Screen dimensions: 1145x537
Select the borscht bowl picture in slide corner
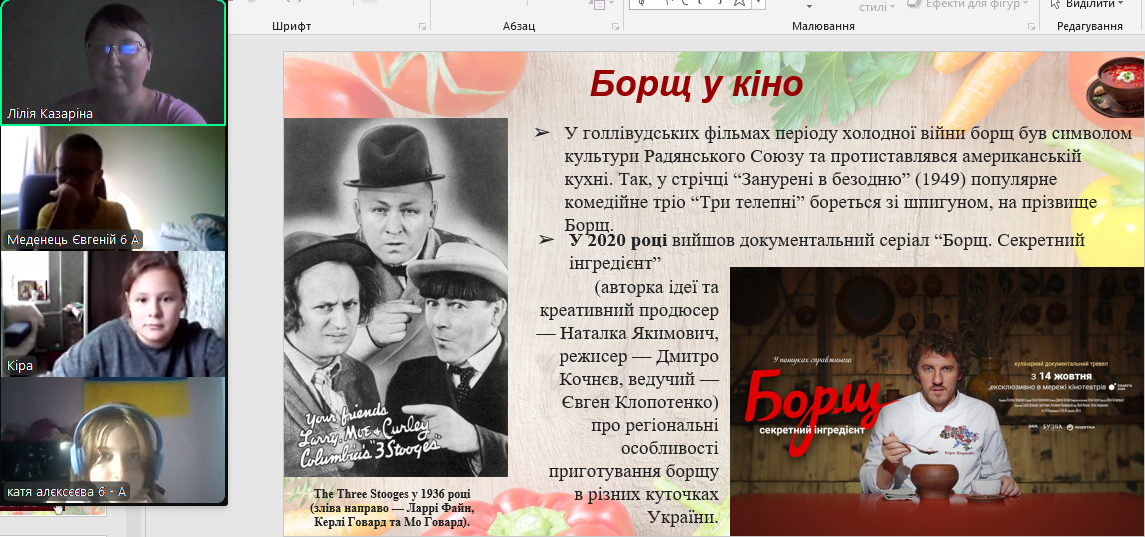click(x=1114, y=86)
